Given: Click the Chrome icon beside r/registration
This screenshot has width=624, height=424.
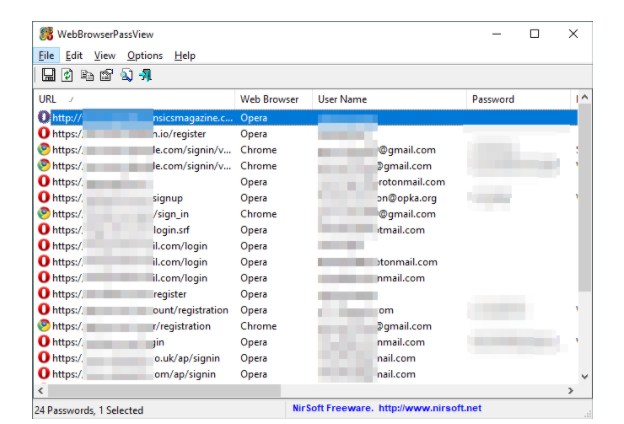Looking at the screenshot, I should click(x=44, y=326).
